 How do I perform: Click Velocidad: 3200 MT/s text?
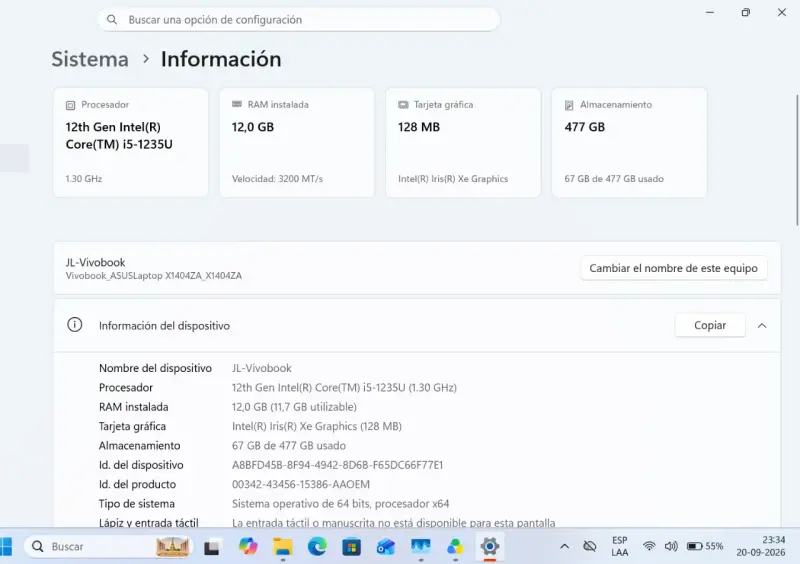click(x=278, y=179)
